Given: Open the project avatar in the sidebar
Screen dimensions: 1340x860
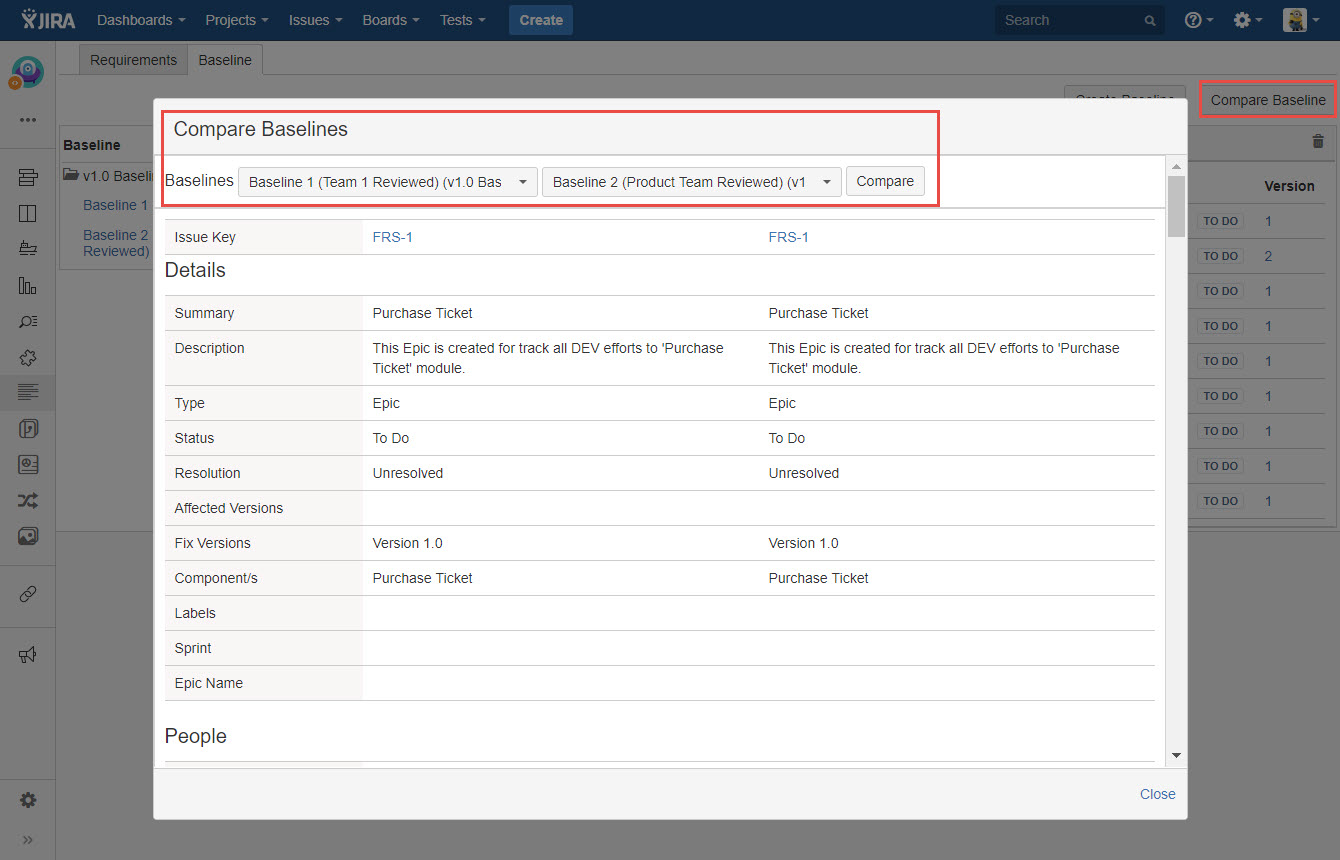Looking at the screenshot, I should point(27,72).
